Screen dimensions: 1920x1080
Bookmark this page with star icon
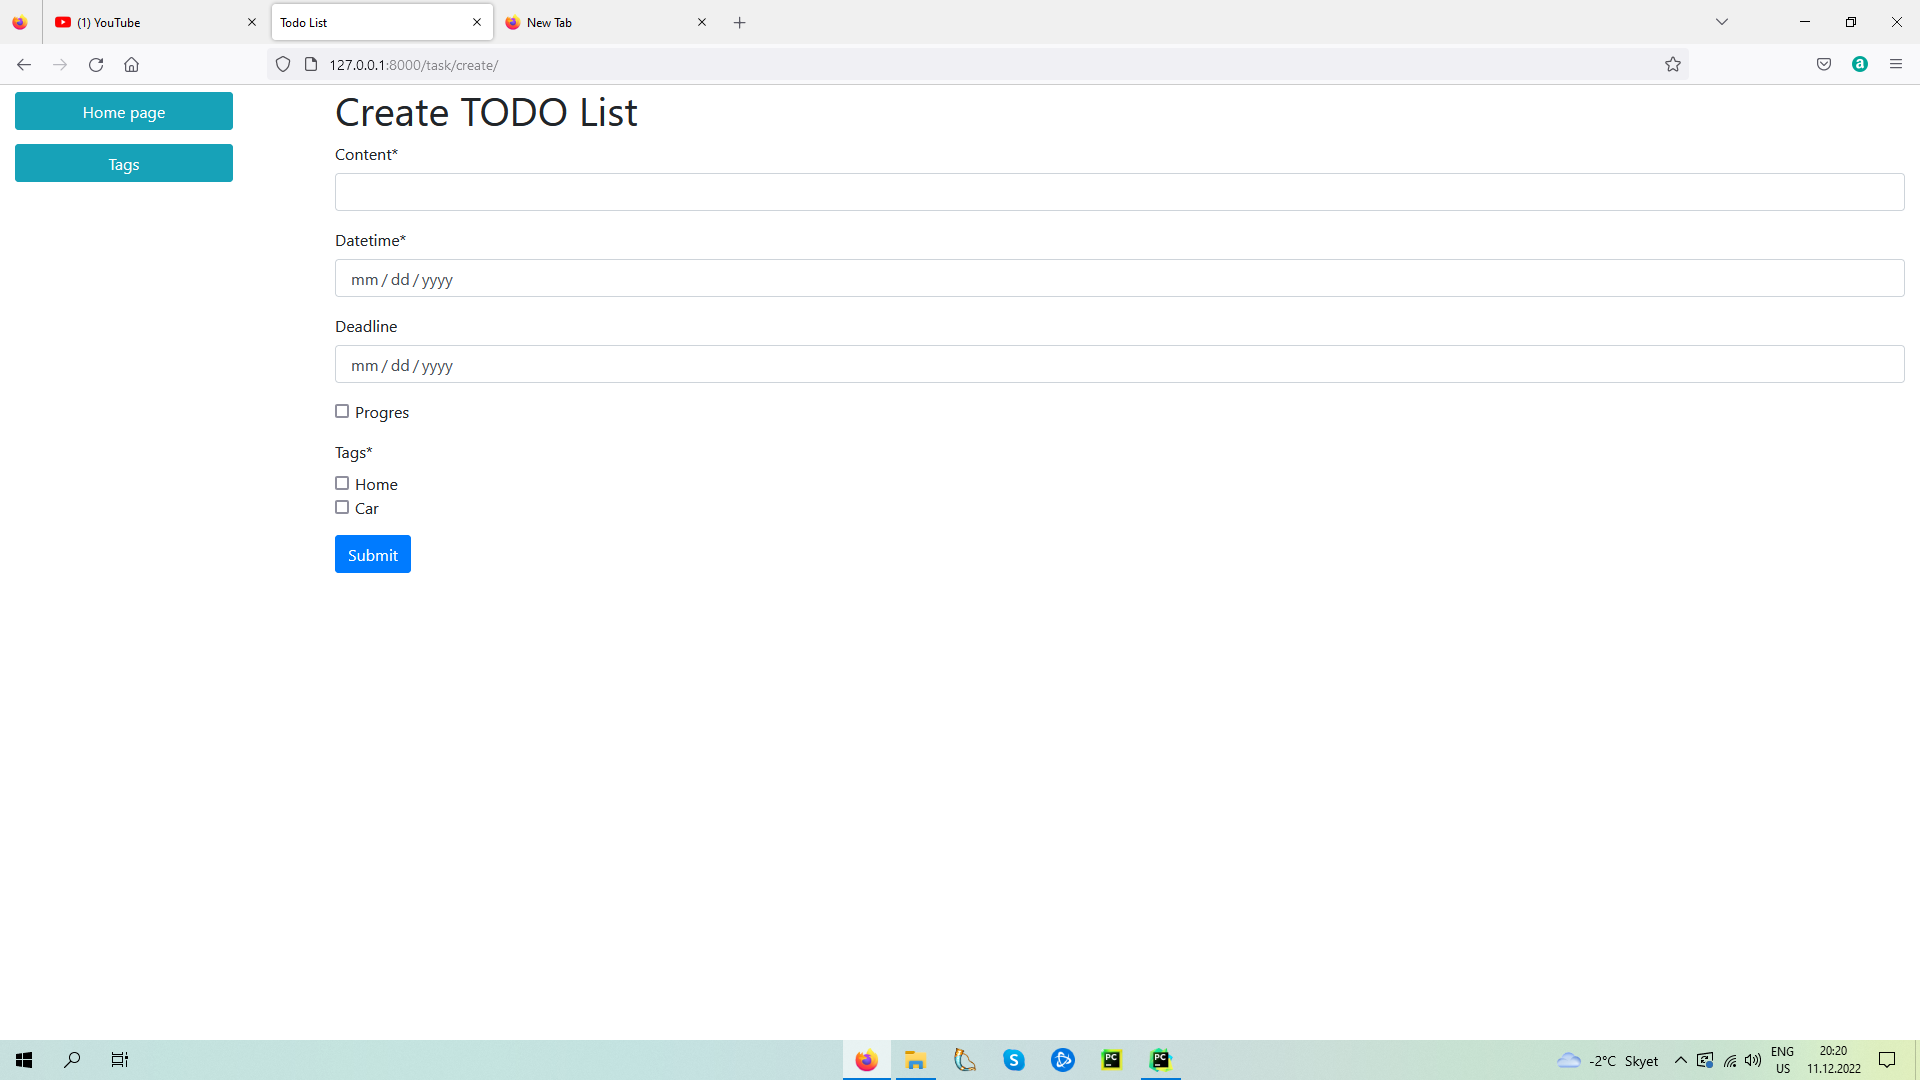tap(1672, 65)
